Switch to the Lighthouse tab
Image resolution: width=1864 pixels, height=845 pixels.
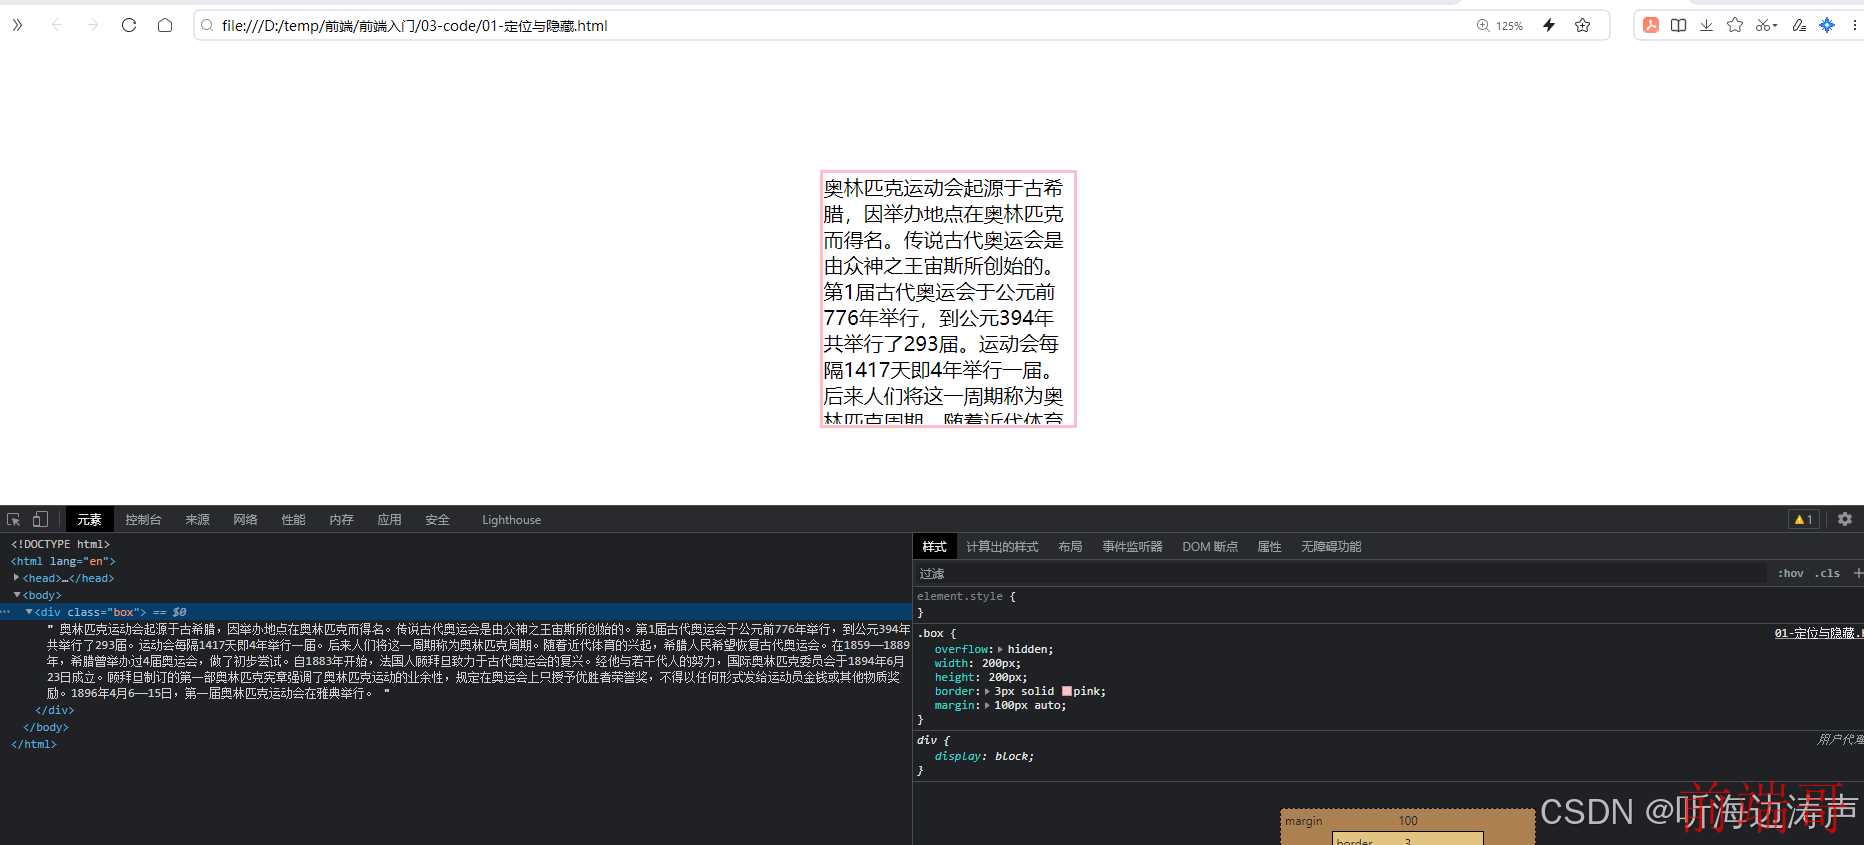click(x=511, y=520)
